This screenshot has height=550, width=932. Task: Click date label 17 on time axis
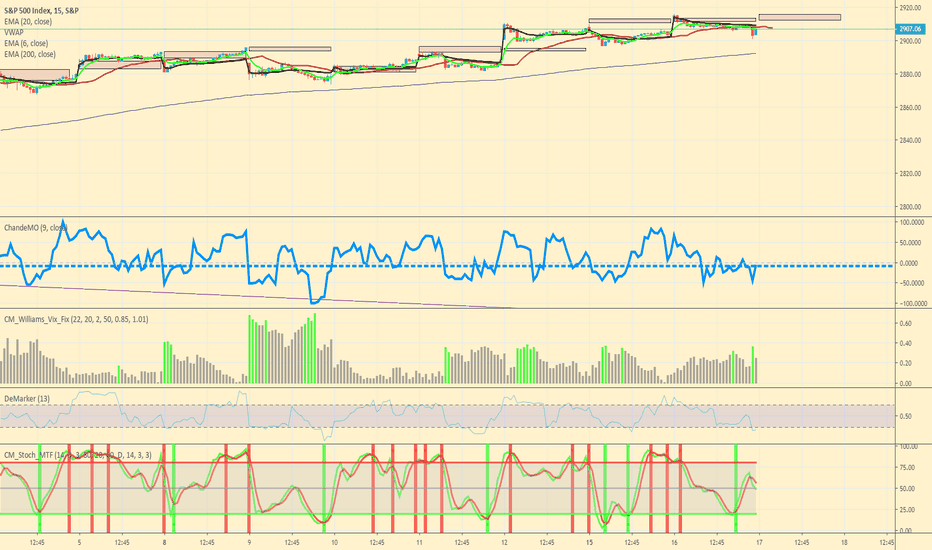click(x=760, y=542)
